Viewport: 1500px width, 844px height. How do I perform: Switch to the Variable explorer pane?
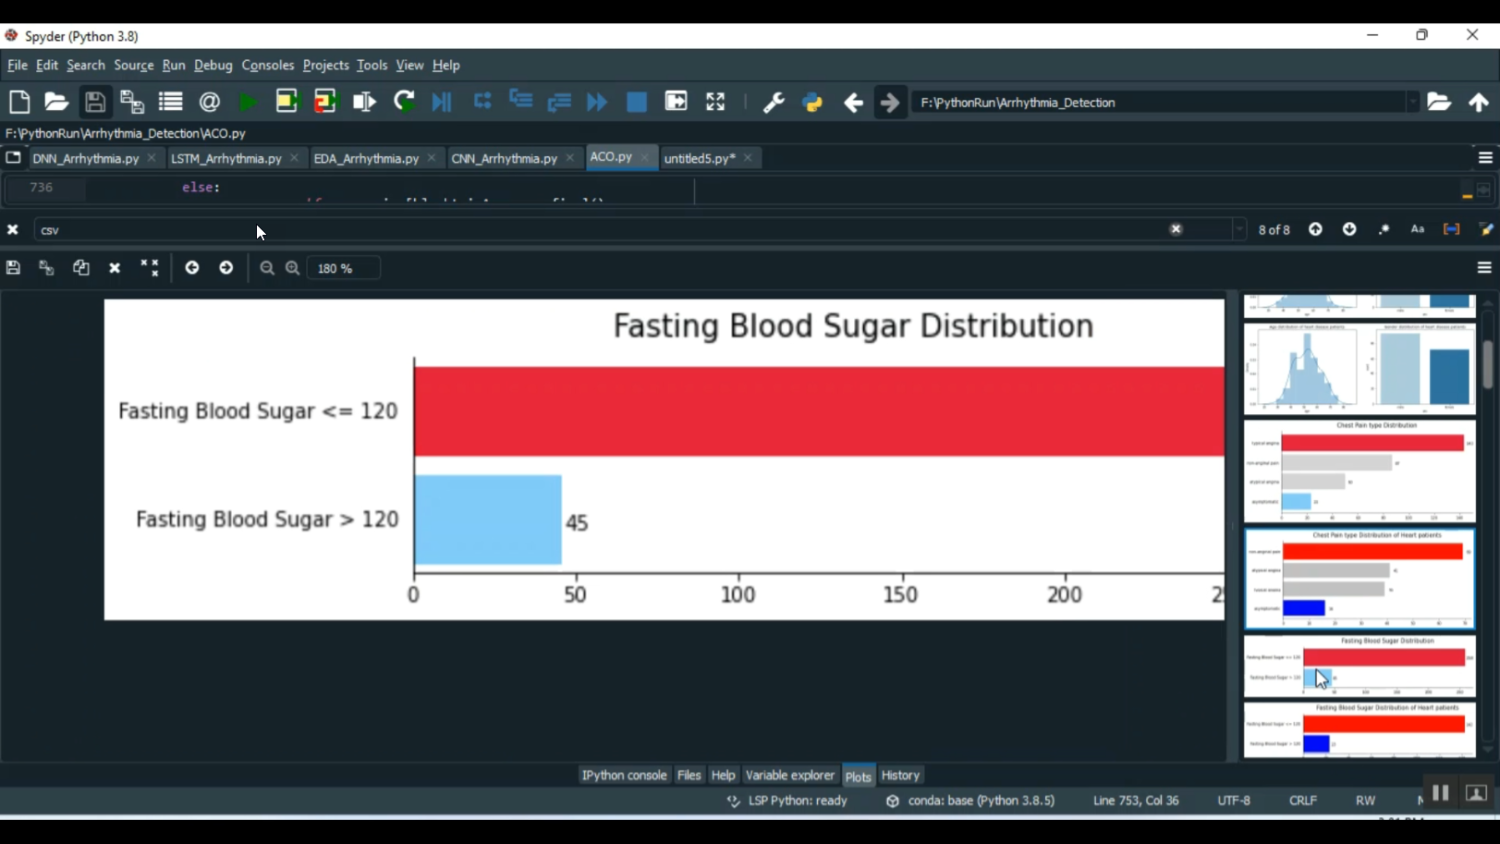tap(789, 775)
